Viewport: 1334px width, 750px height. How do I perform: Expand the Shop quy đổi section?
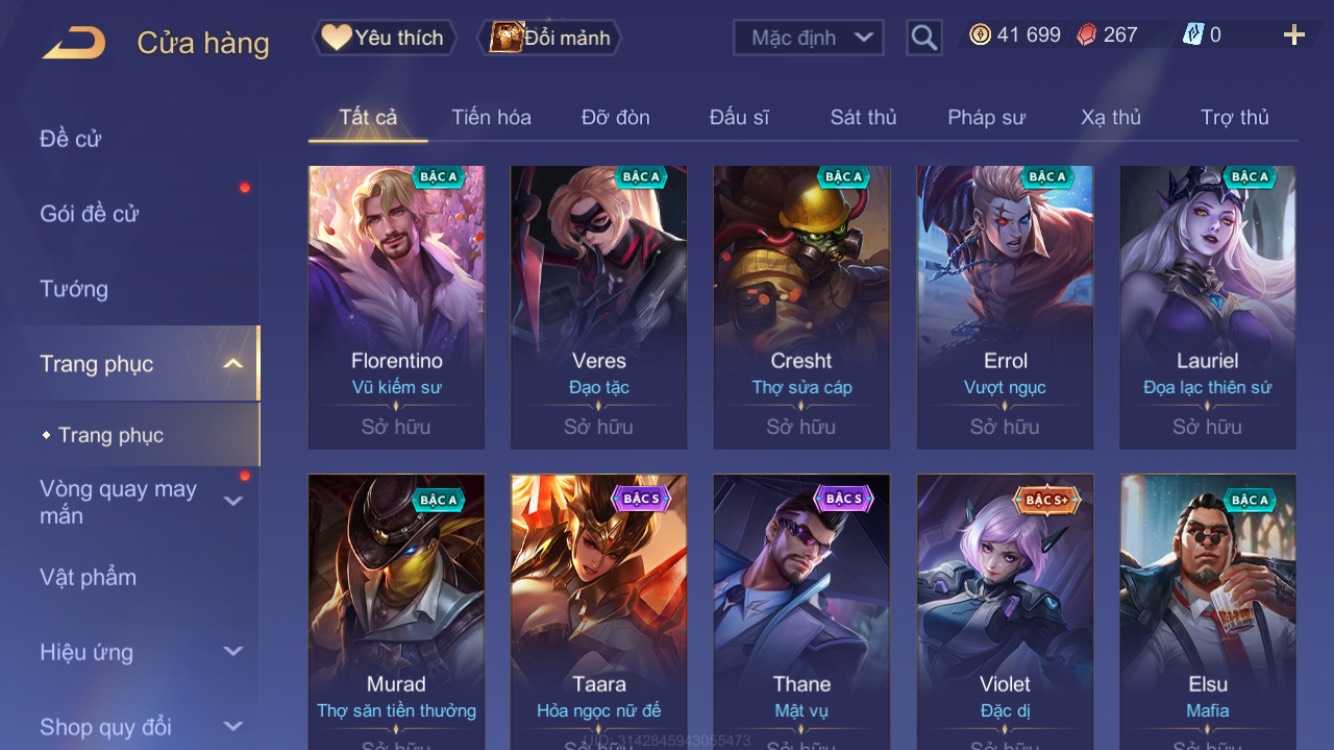coord(232,727)
